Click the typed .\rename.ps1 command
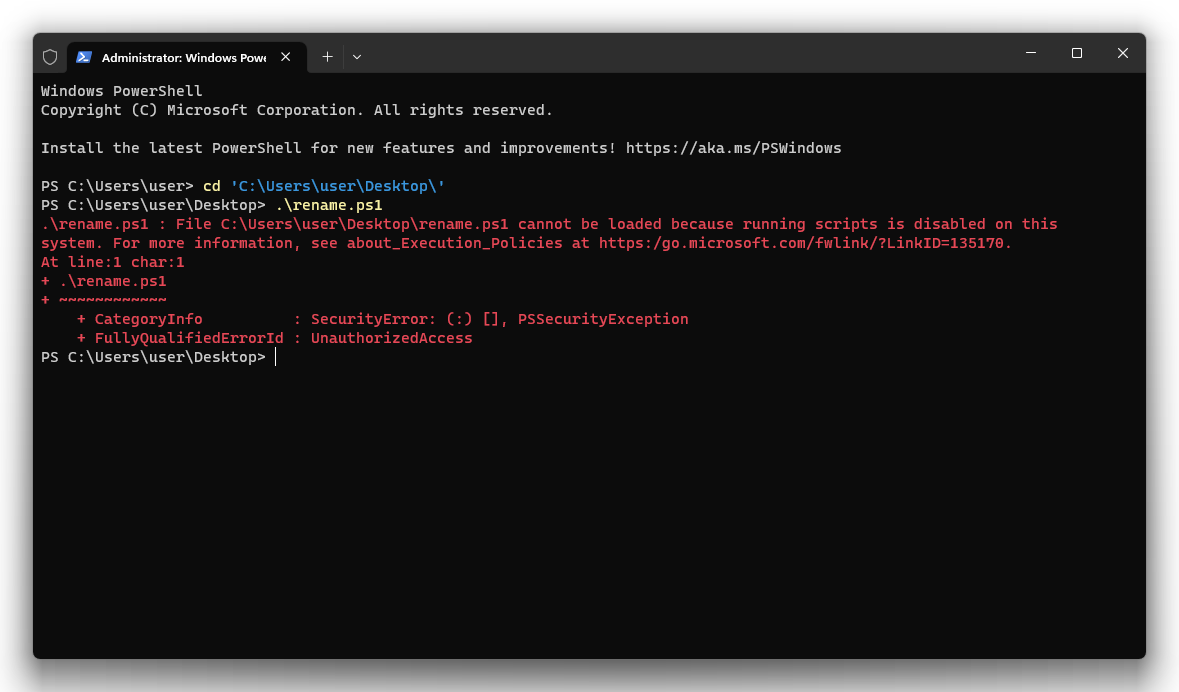This screenshot has width=1179, height=692. coord(329,205)
